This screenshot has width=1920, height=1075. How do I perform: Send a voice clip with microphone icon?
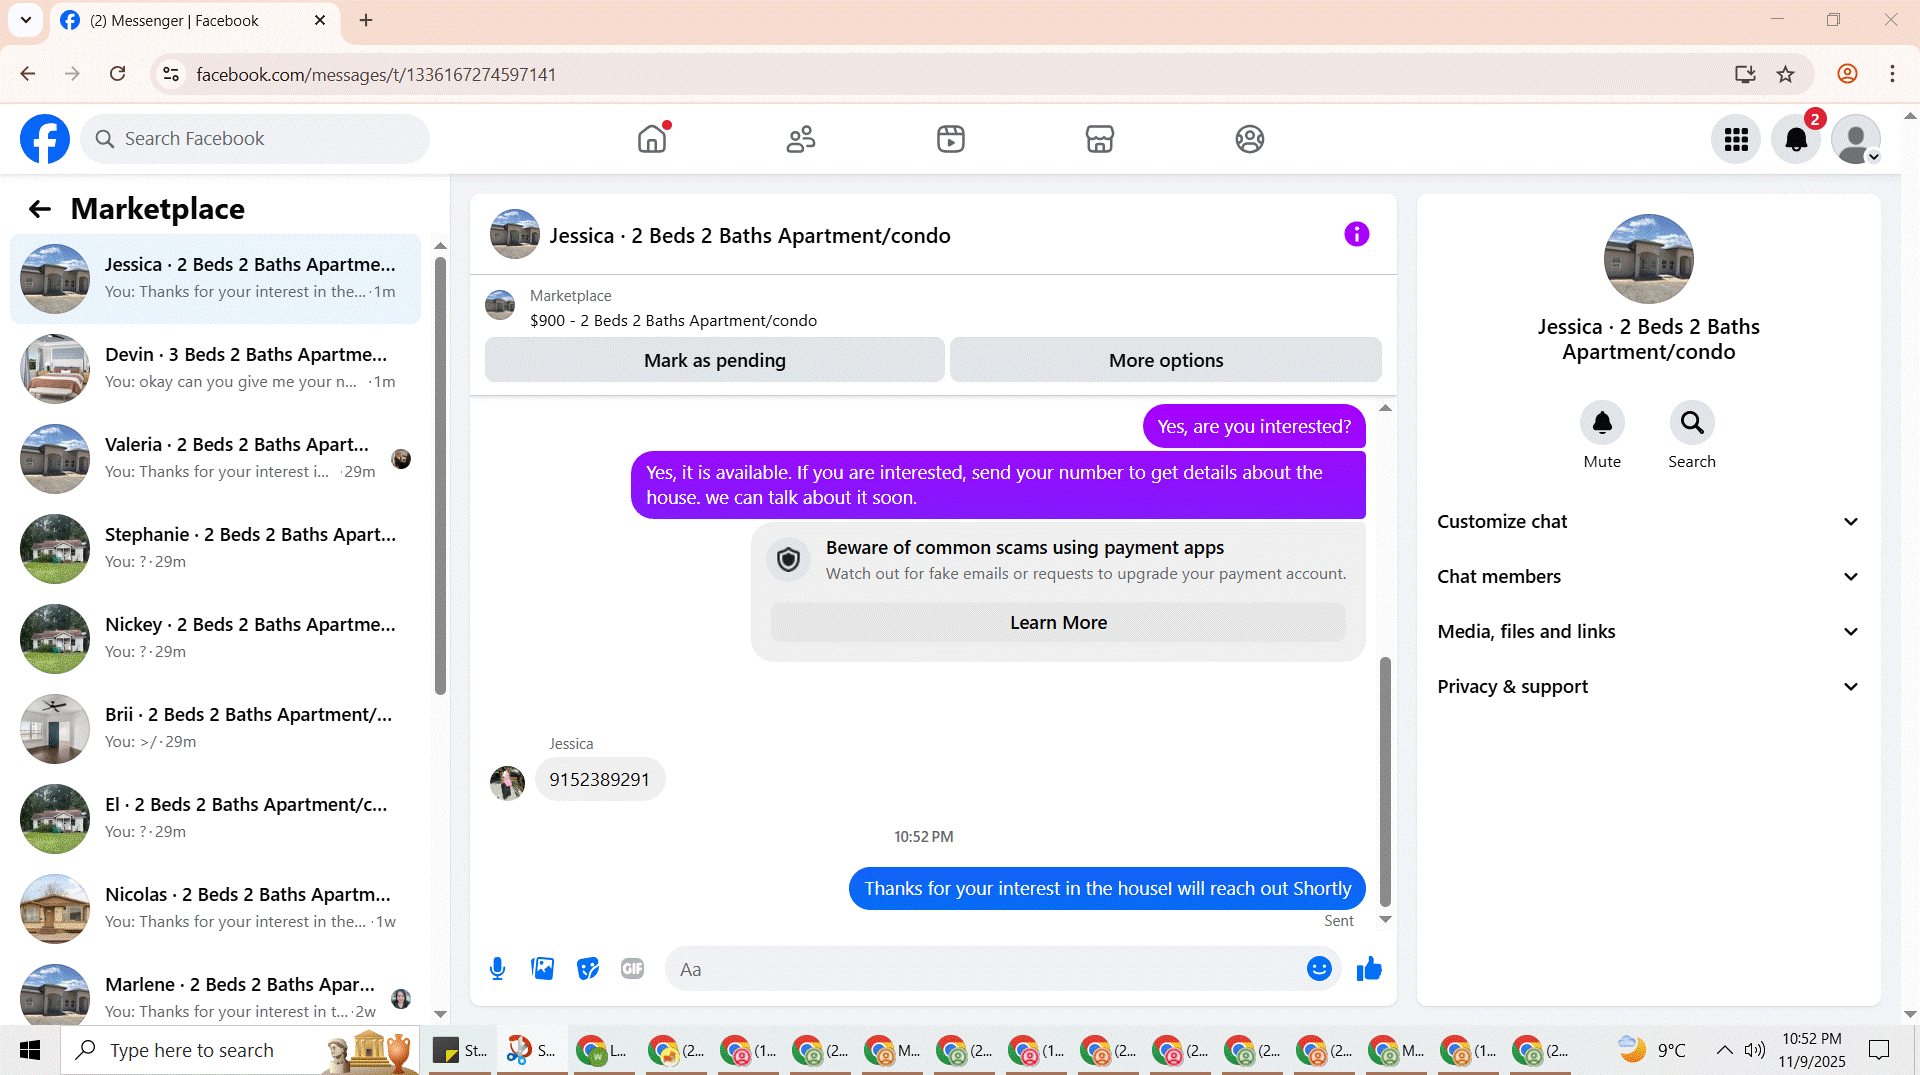[497, 969]
